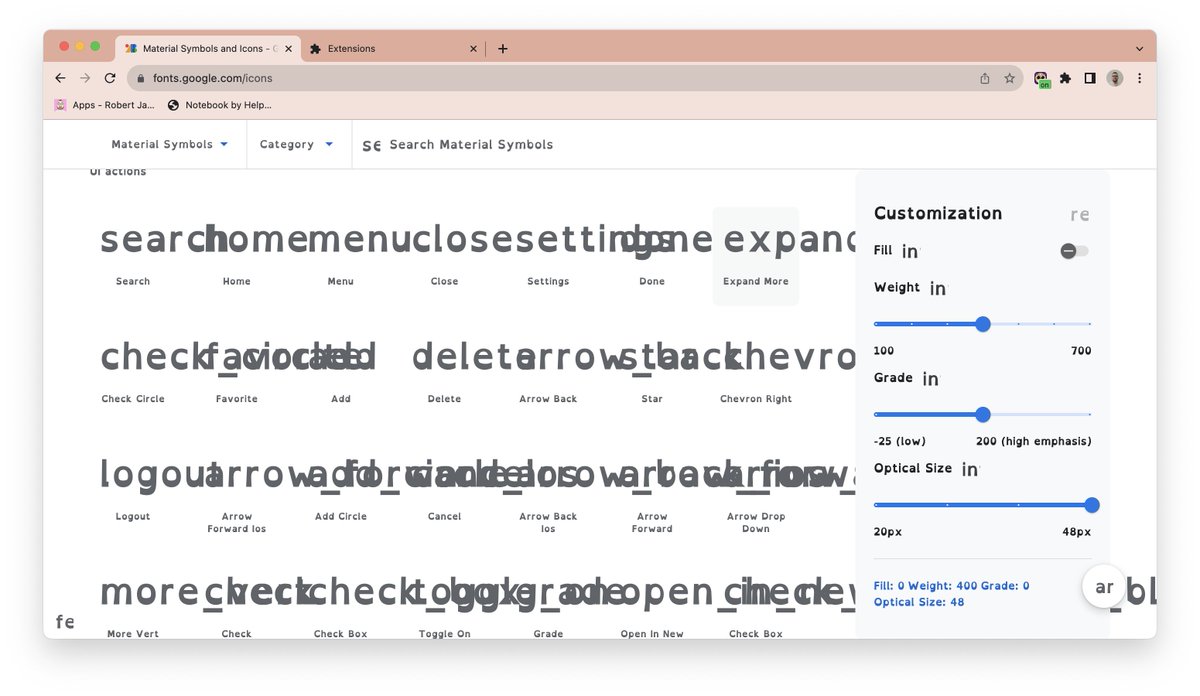Select the Logout icon tile
1200x696 pixels.
coord(133,492)
